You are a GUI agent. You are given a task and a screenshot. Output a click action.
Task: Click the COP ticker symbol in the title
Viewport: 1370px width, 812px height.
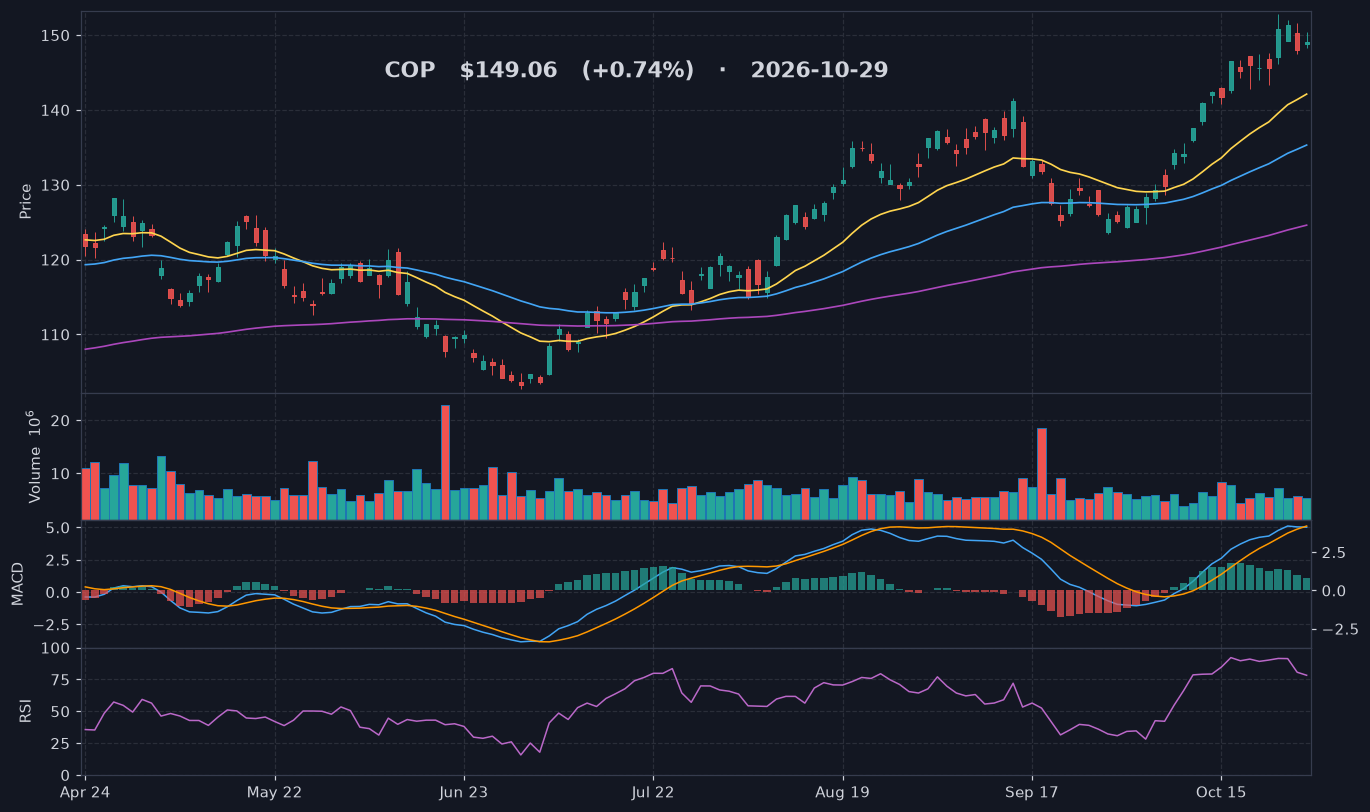(410, 70)
